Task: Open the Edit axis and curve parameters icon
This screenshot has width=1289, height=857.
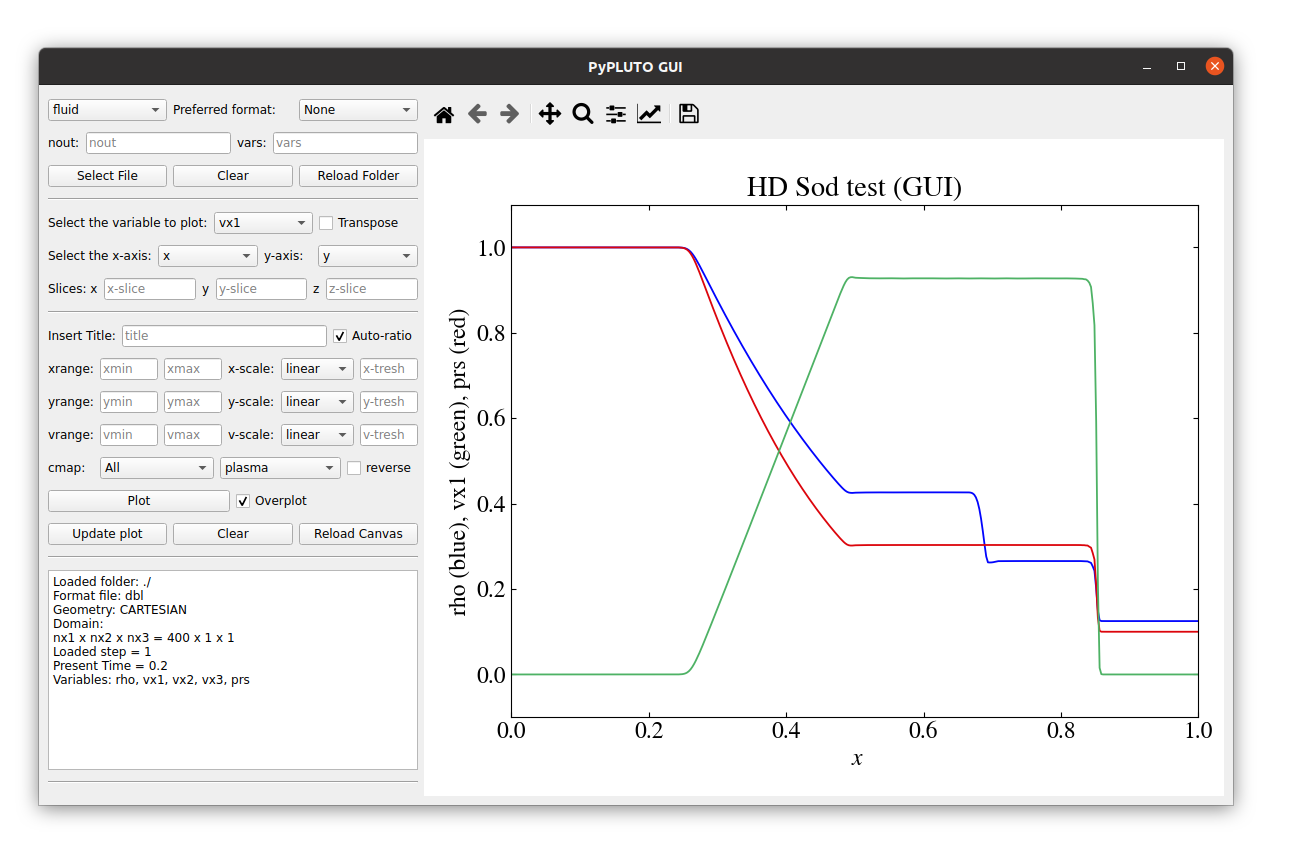Action: [x=649, y=114]
